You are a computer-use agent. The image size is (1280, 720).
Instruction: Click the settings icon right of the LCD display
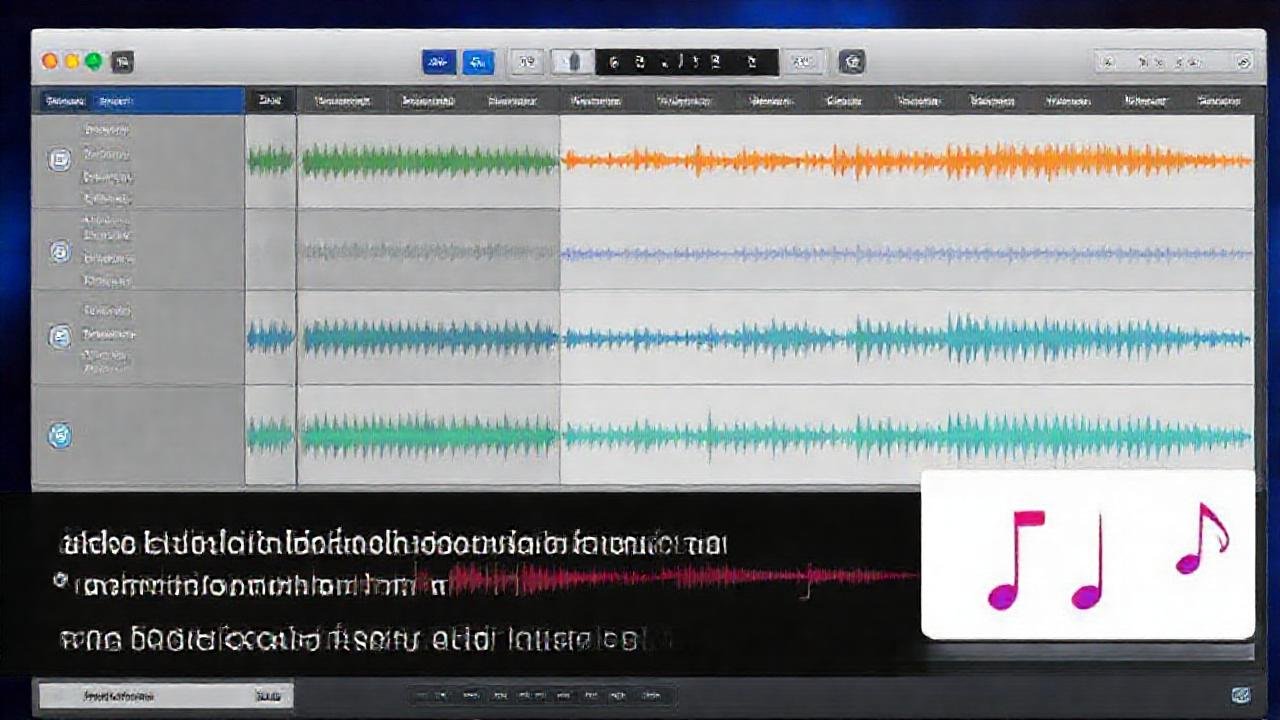852,62
